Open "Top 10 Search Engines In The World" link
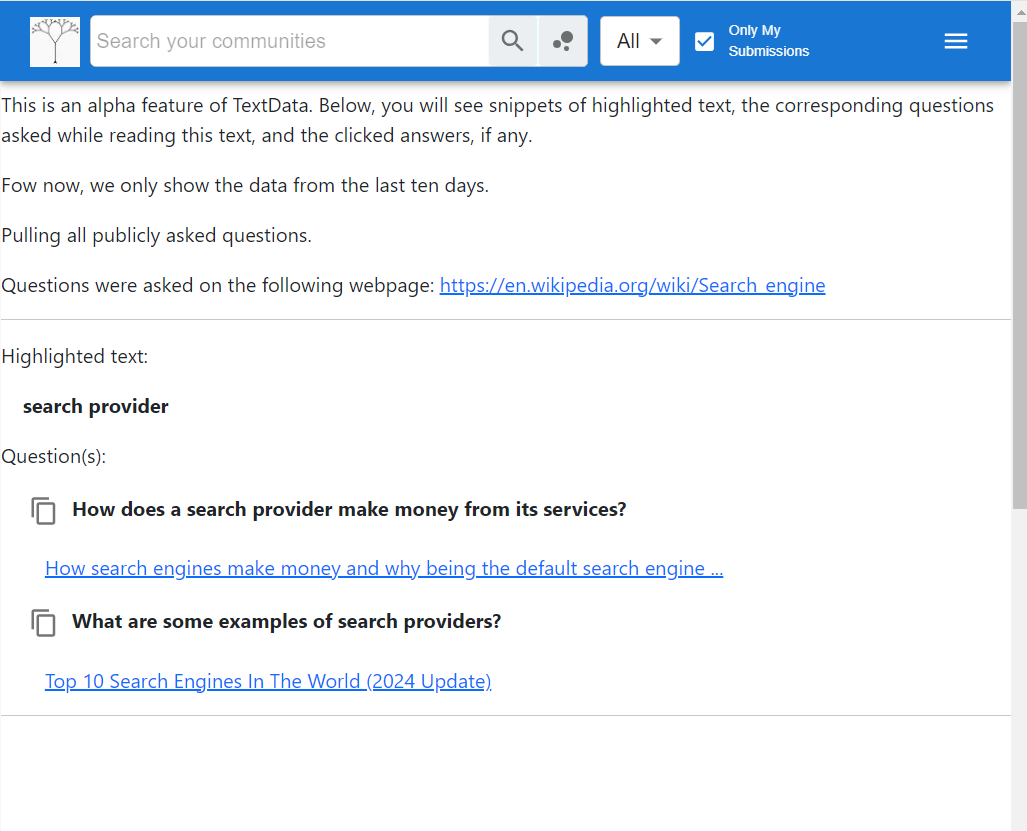This screenshot has height=831, width=1027. pyautogui.click(x=268, y=682)
